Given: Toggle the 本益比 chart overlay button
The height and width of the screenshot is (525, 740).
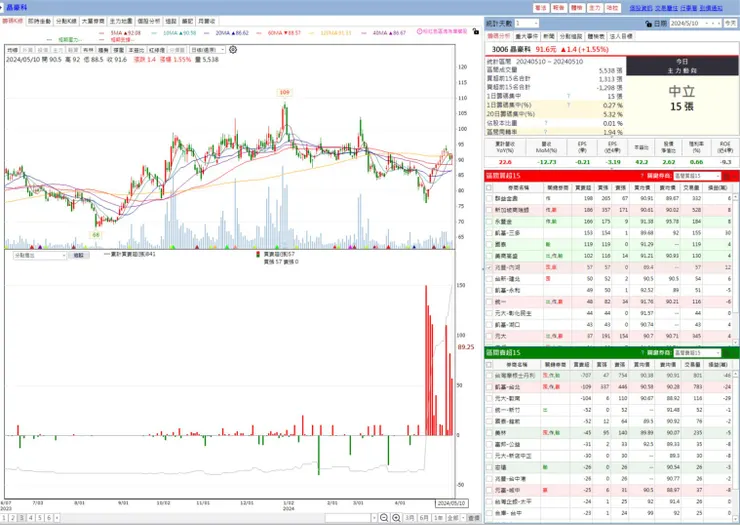Looking at the screenshot, I should tap(136, 50).
